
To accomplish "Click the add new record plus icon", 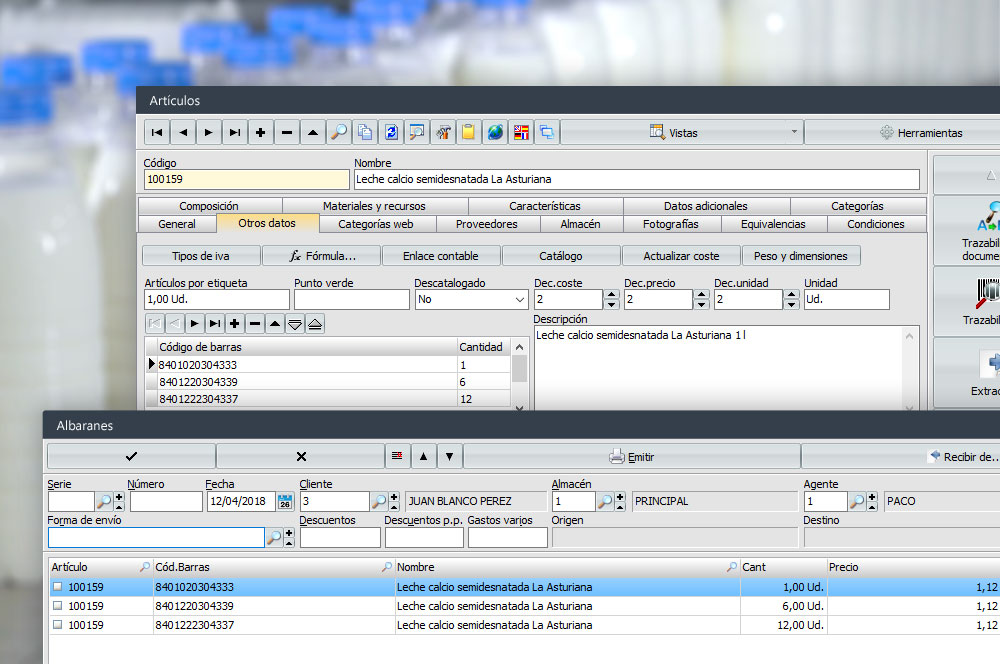I will pyautogui.click(x=261, y=132).
